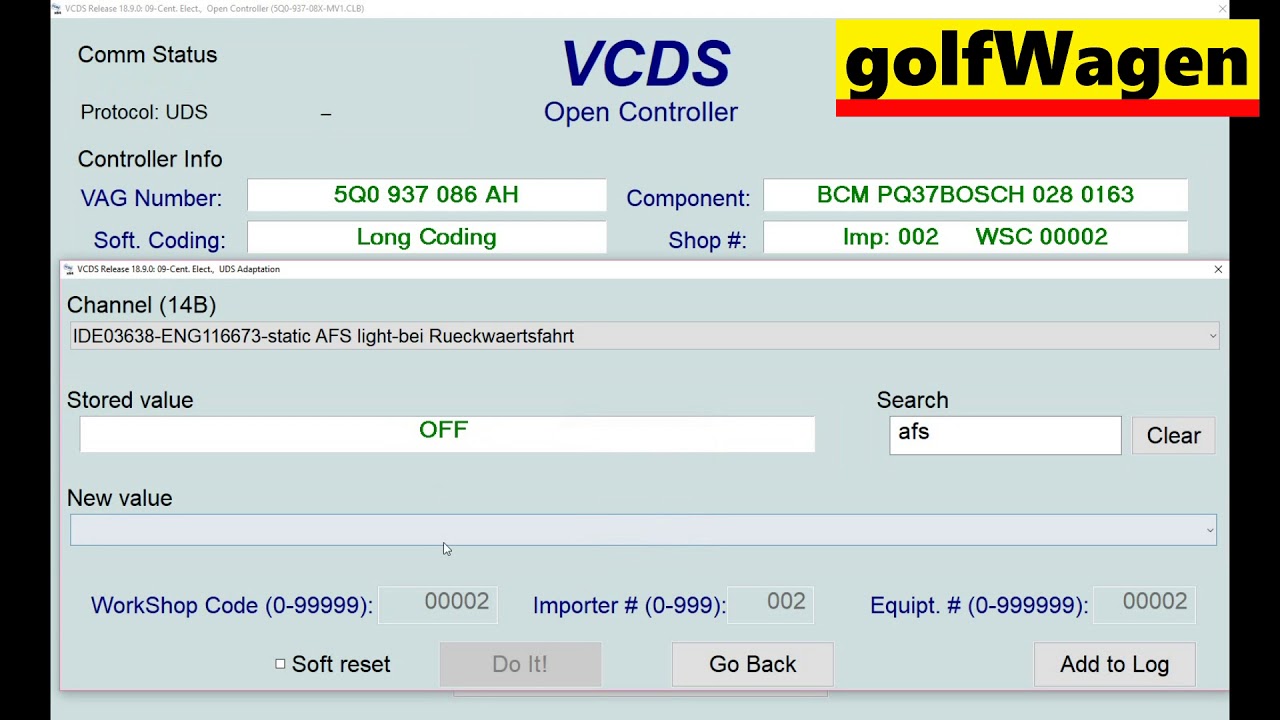This screenshot has height=720, width=1280.
Task: Click the Component BCM PQ37BOSCH field
Action: (975, 196)
